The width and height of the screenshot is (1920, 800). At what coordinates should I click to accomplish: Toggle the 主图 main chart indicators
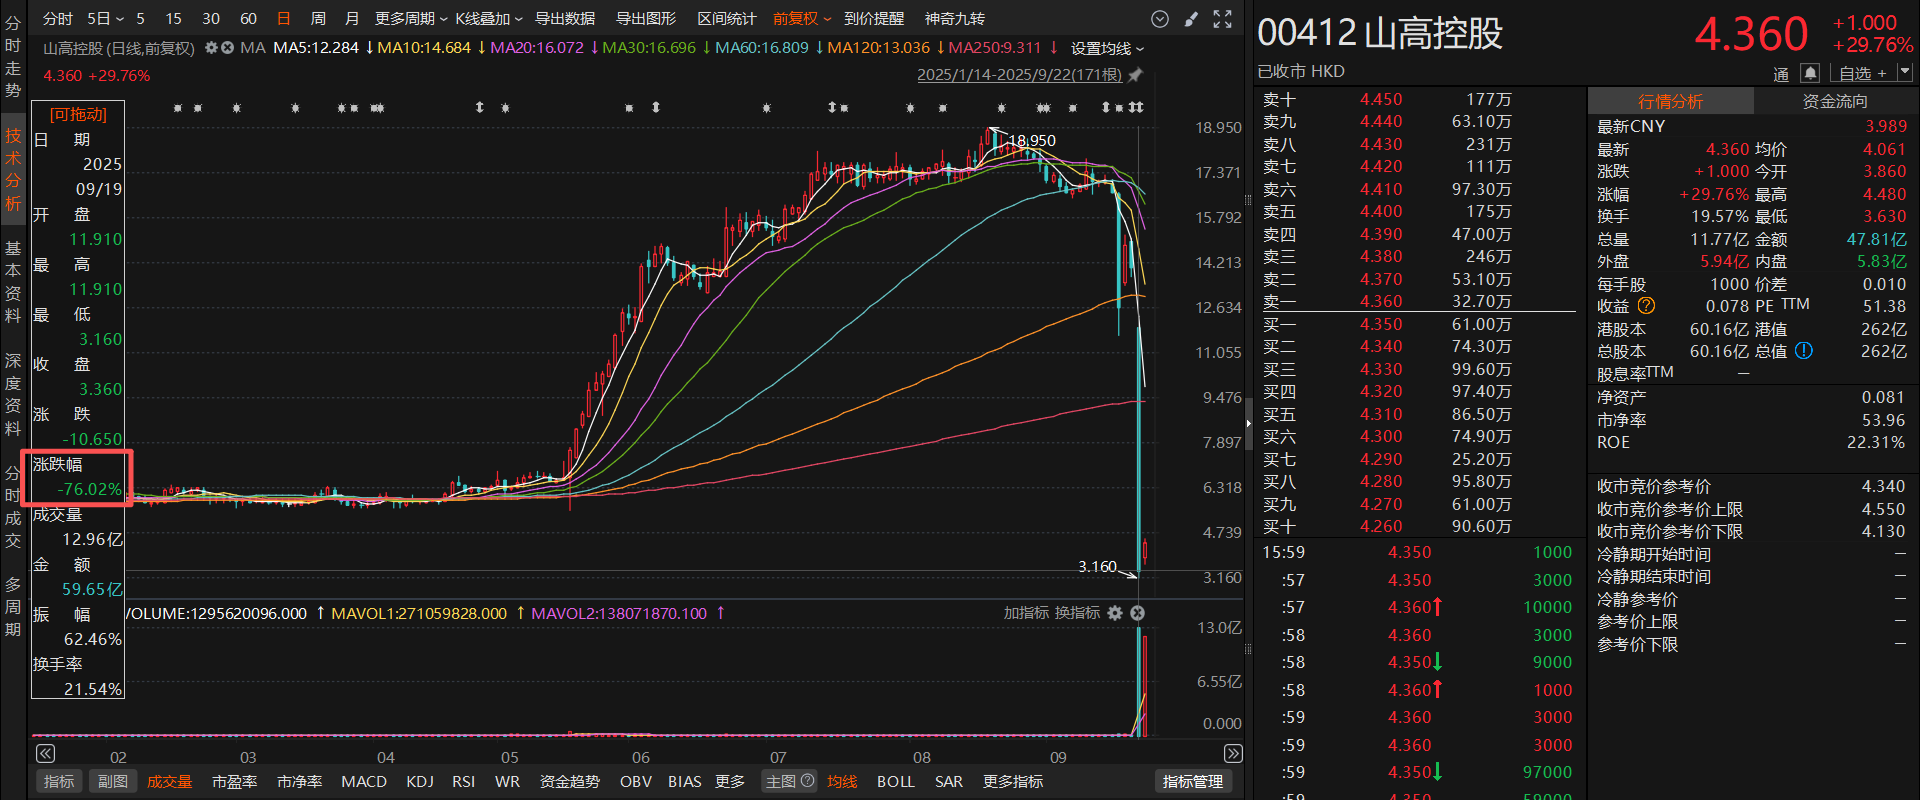(x=789, y=781)
